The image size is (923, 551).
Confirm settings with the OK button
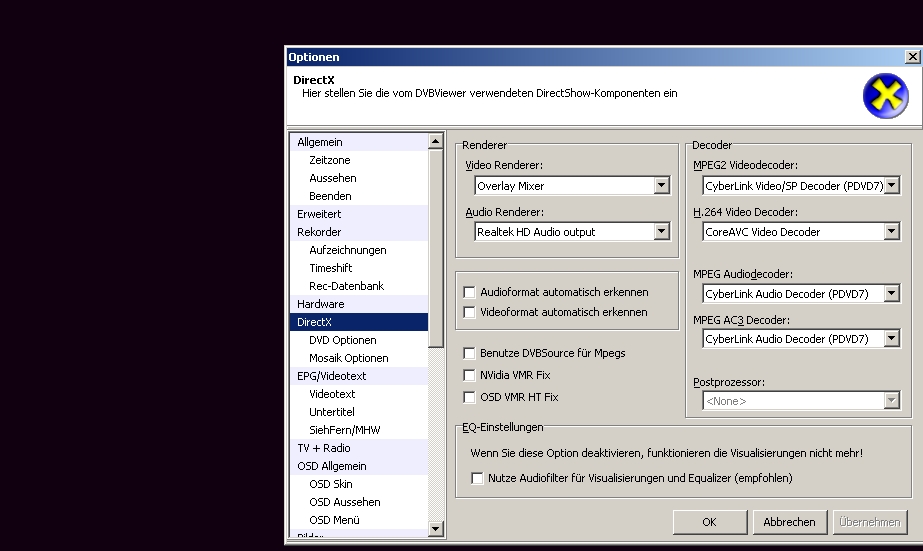point(709,522)
